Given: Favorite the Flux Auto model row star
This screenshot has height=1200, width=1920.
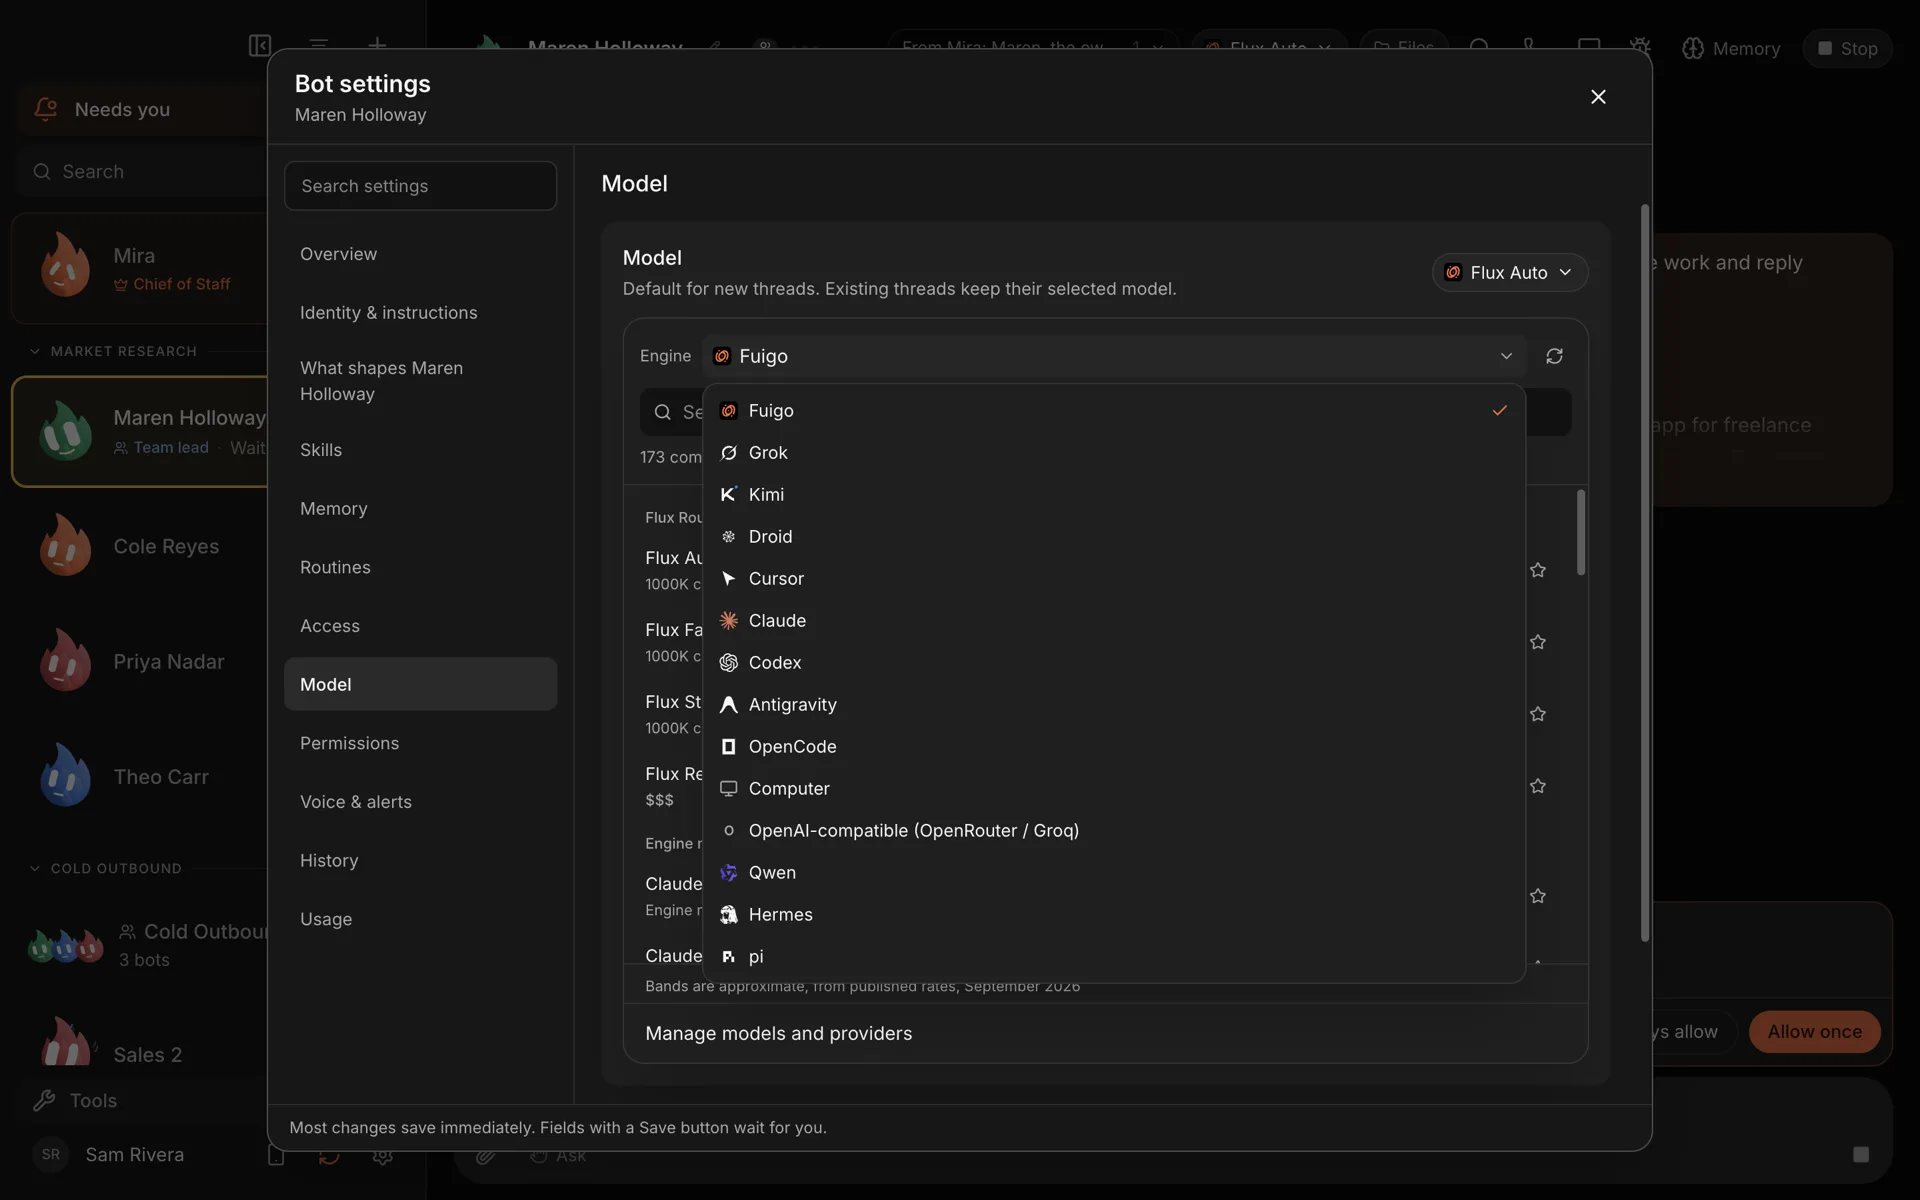Looking at the screenshot, I should point(1538,570).
